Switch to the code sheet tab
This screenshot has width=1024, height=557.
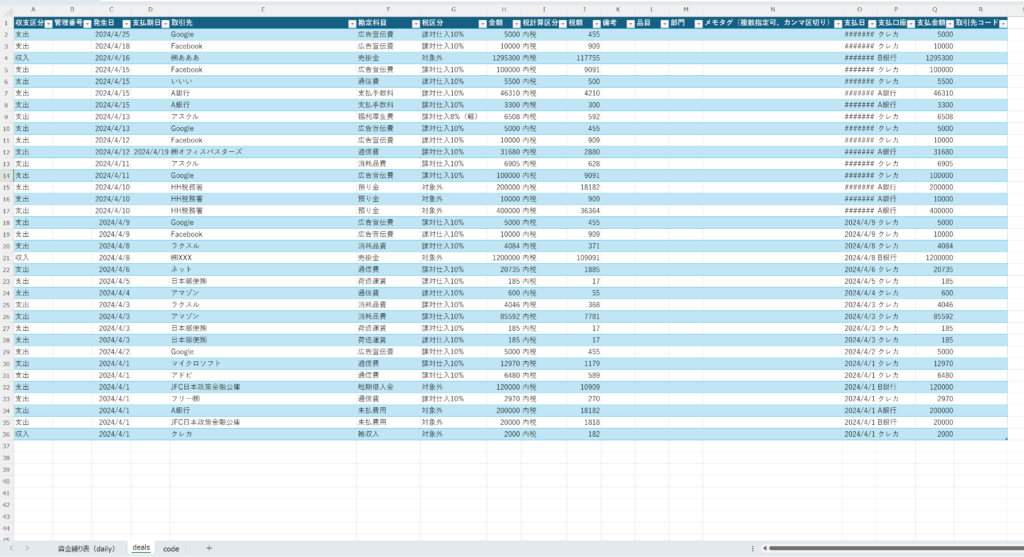[x=171, y=549]
